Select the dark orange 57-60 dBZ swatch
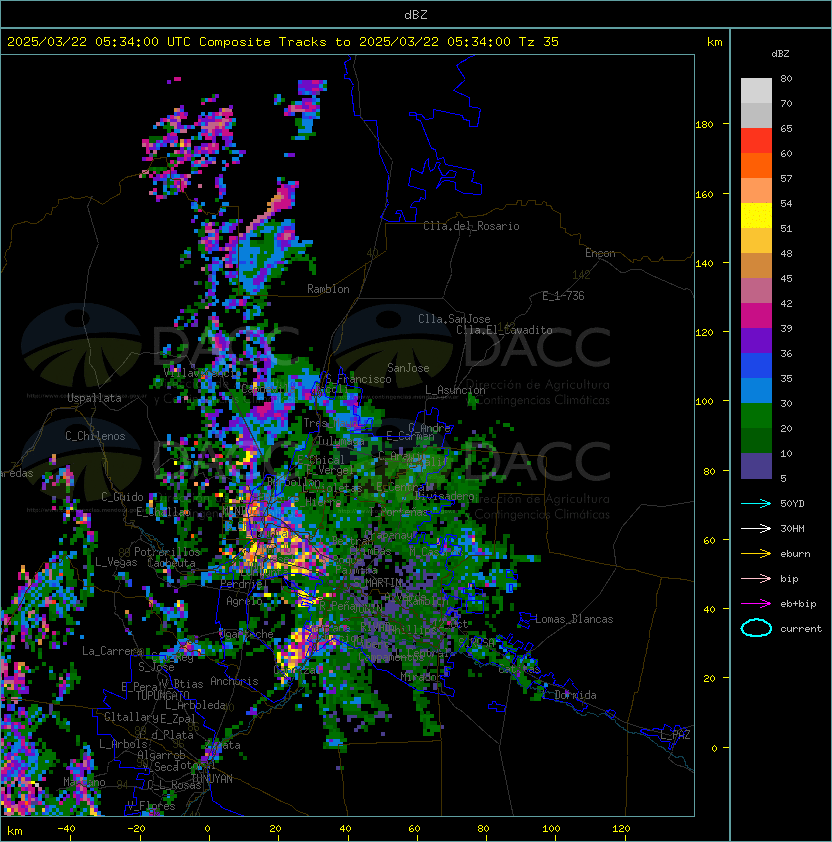 756,165
